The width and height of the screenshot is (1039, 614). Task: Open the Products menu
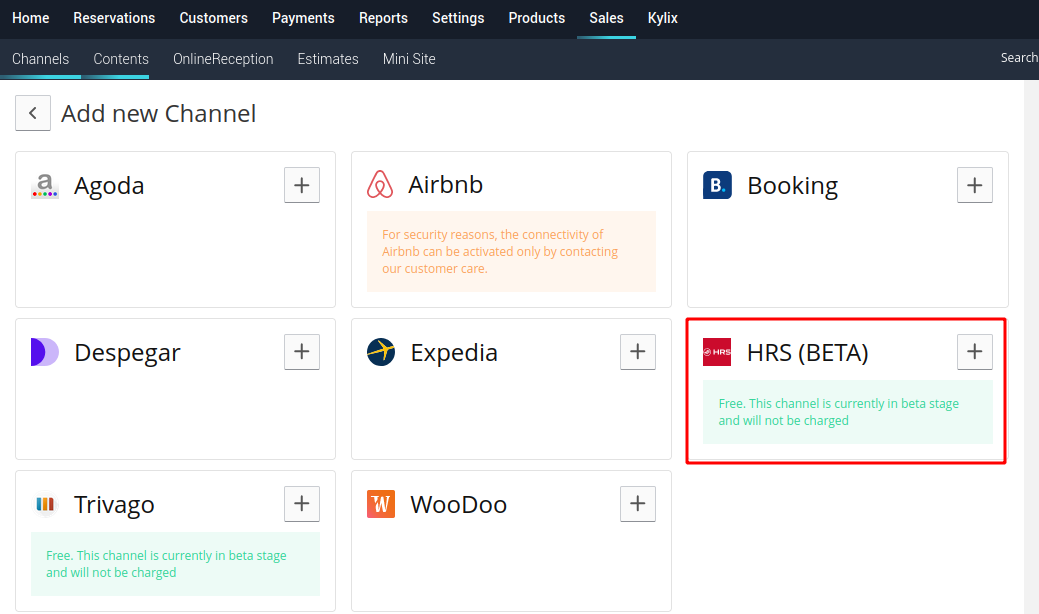click(x=537, y=18)
